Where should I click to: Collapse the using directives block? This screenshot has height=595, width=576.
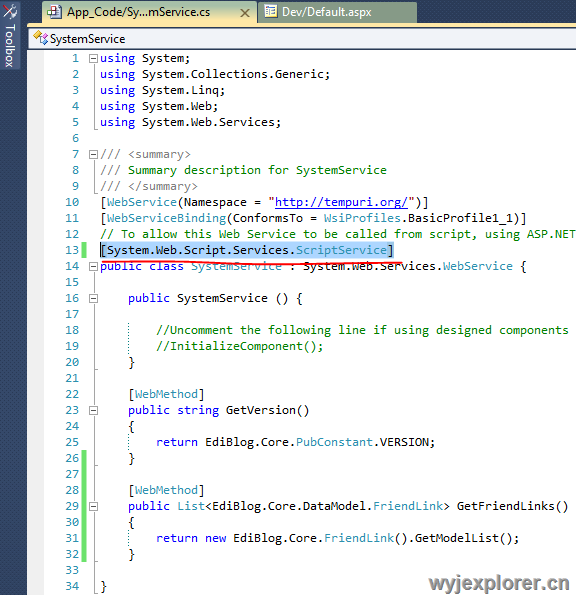pos(93,58)
